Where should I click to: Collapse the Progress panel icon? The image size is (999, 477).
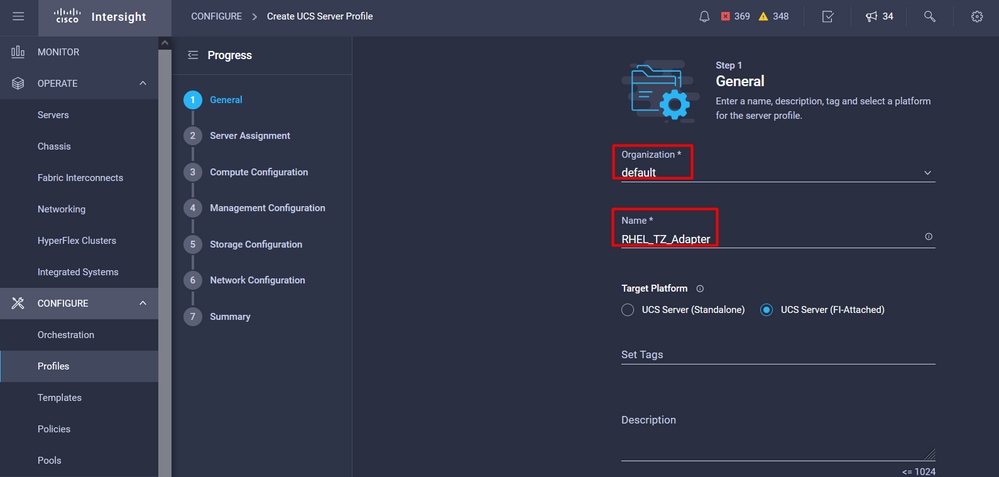coord(192,55)
